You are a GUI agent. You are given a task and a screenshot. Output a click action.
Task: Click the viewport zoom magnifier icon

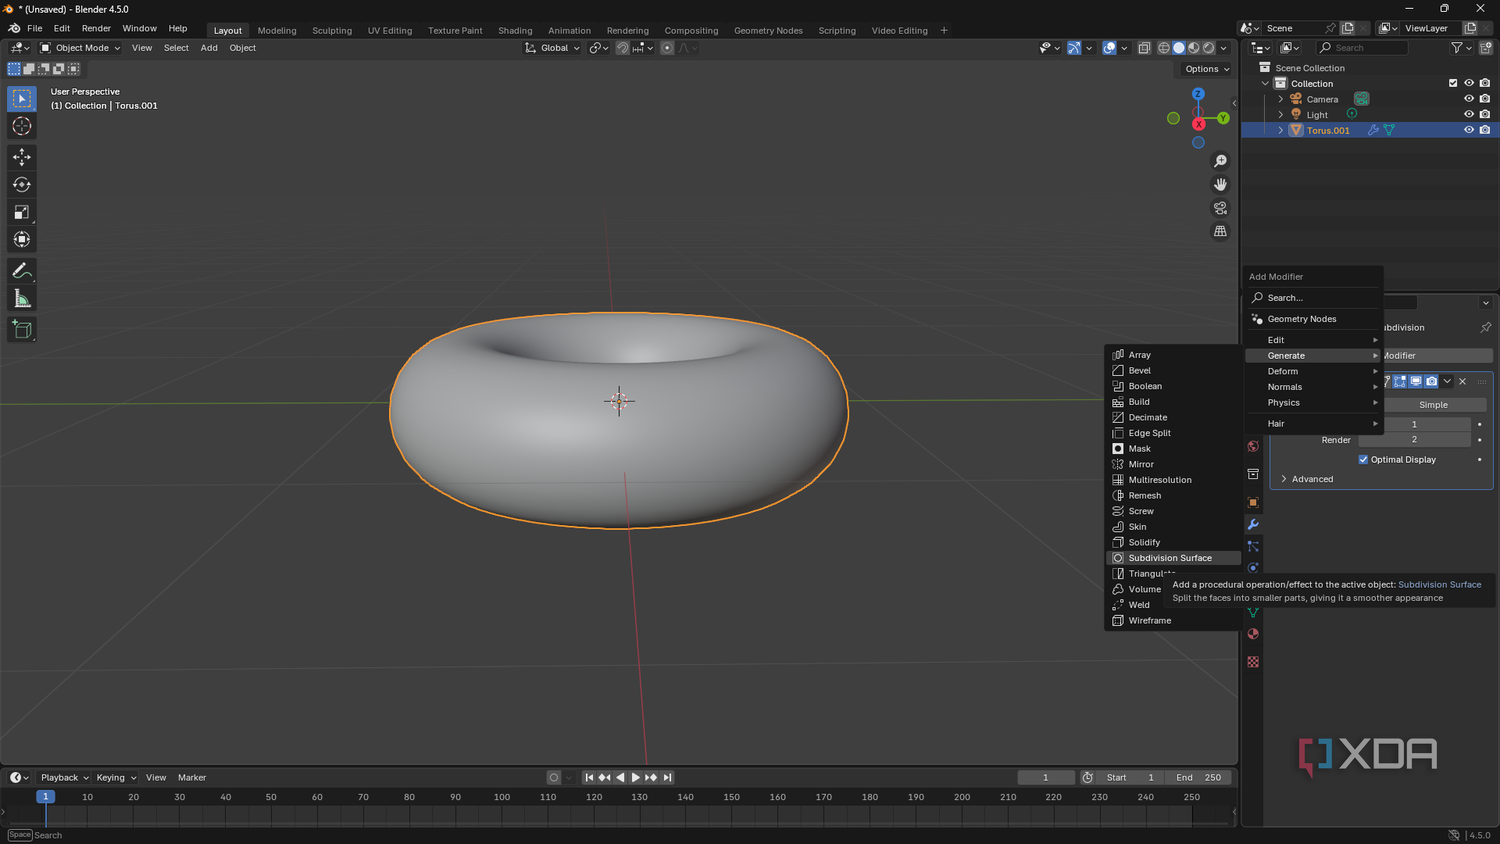[1220, 161]
